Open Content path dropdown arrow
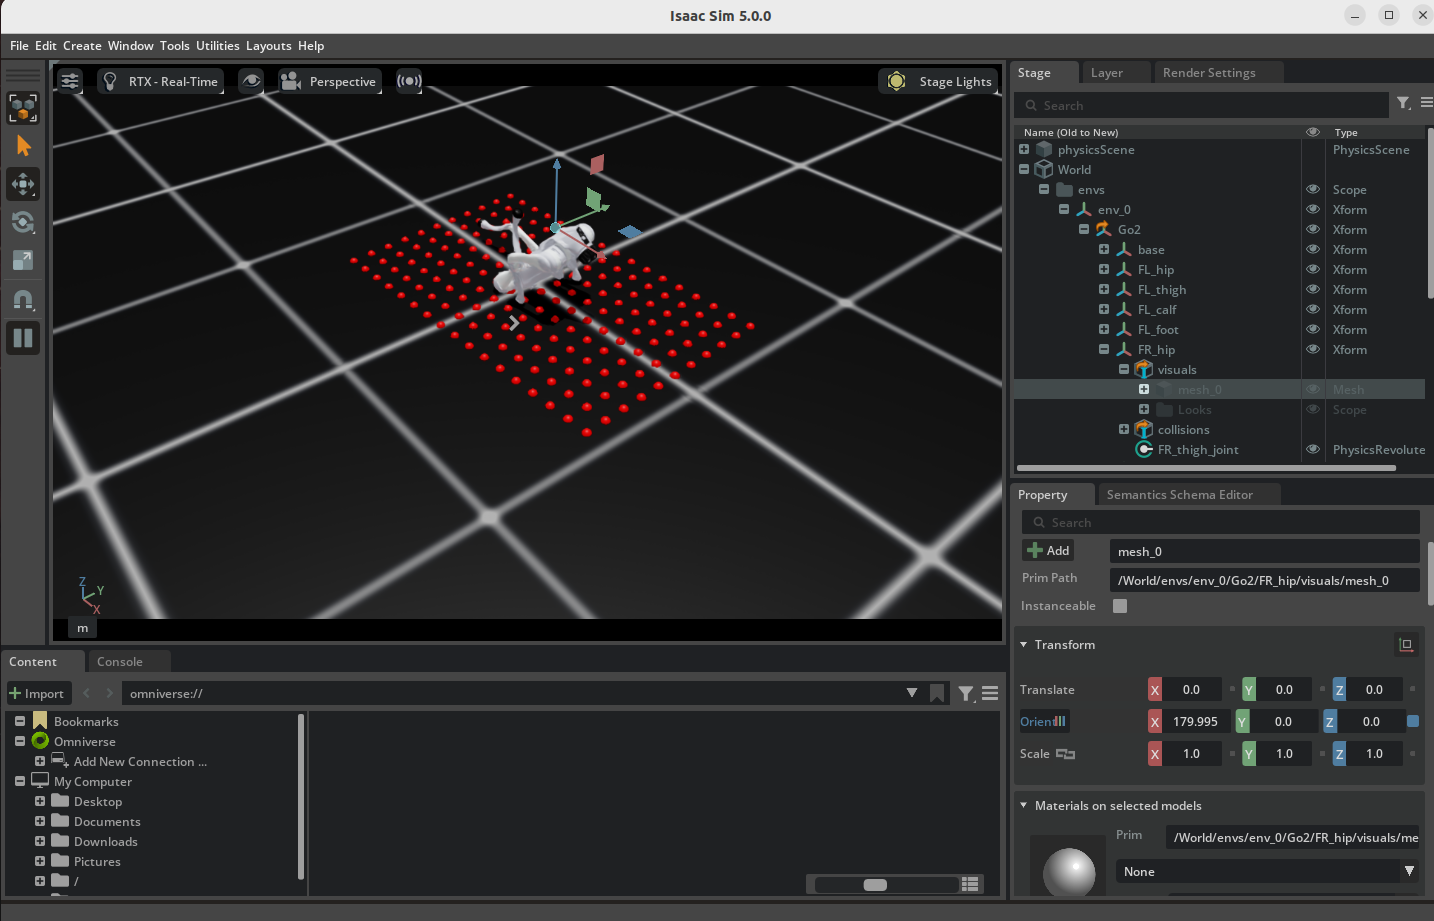 tap(912, 693)
